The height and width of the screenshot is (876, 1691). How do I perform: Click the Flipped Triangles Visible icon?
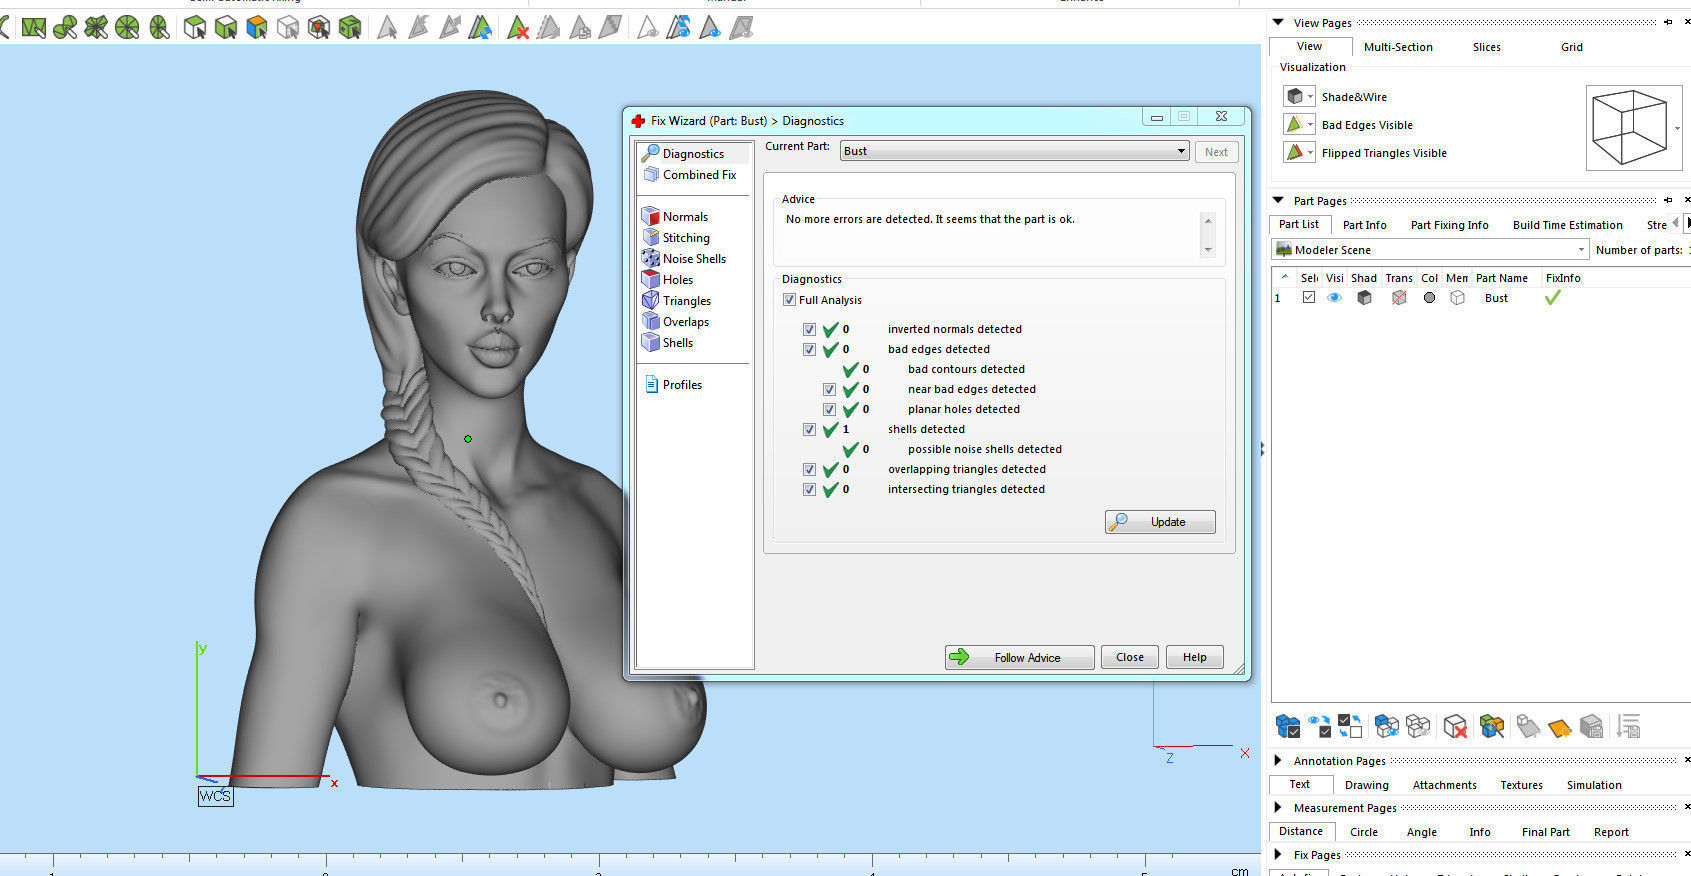(1295, 152)
